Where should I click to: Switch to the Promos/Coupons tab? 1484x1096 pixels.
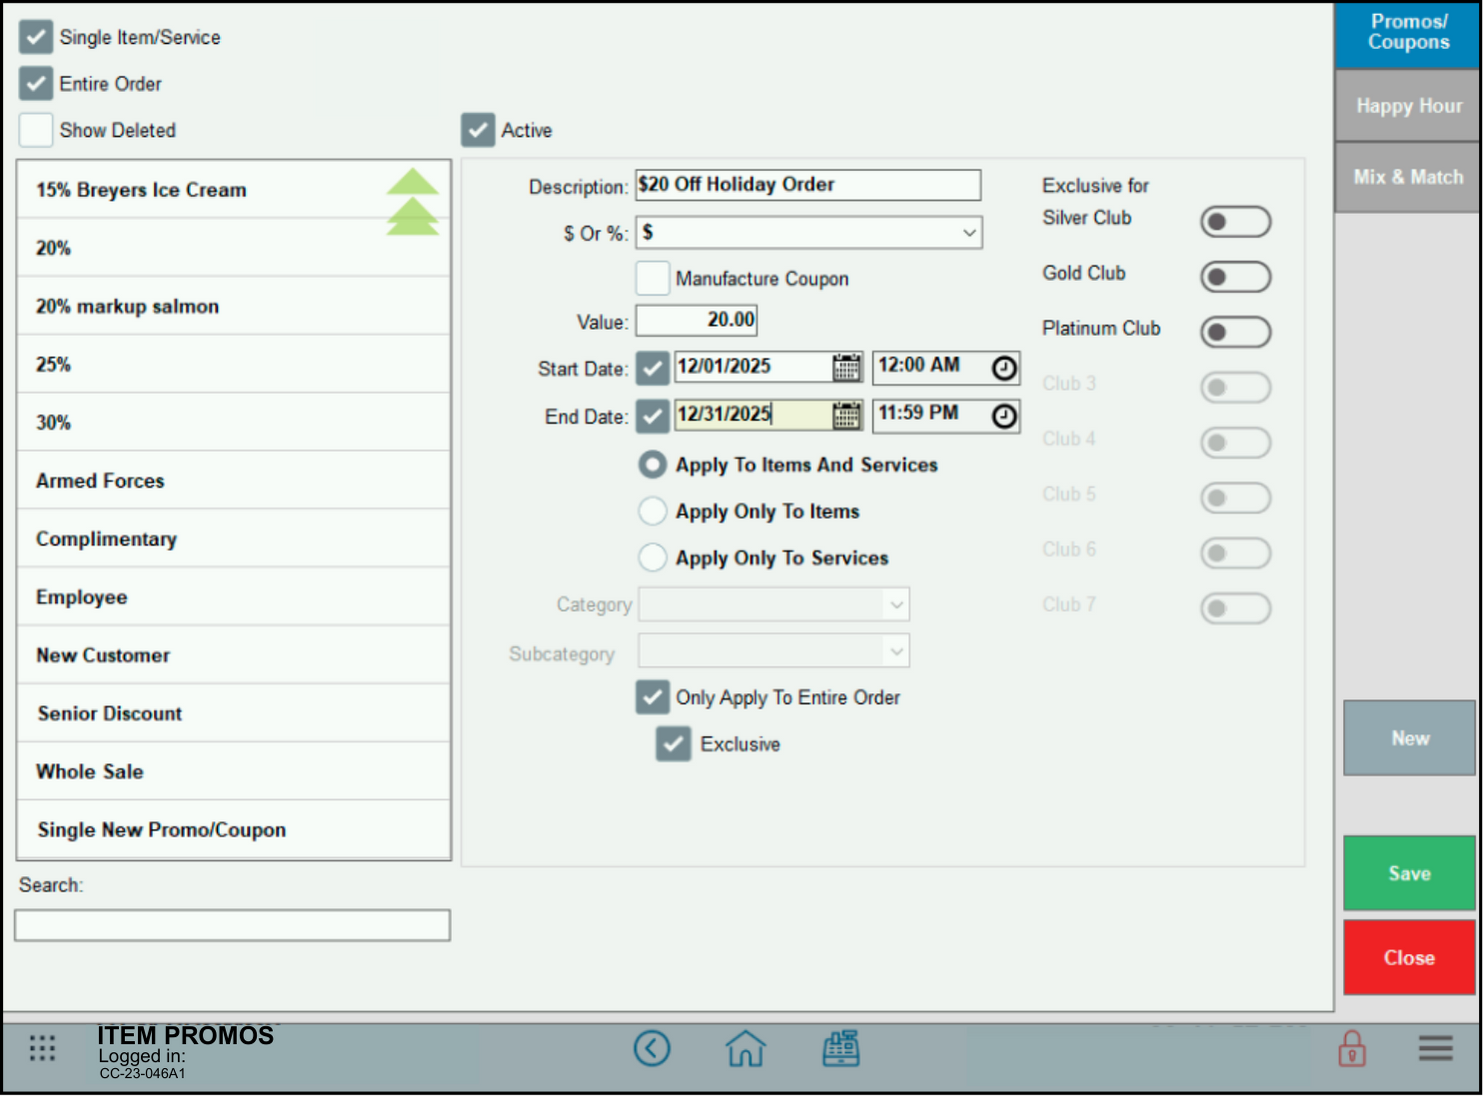coord(1408,34)
